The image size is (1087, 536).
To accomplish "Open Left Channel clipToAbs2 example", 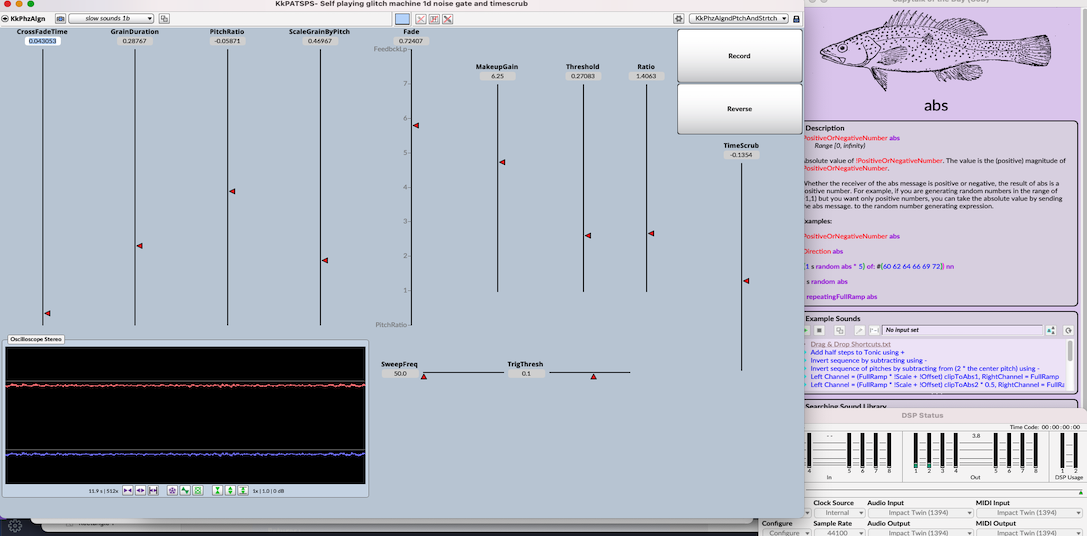I will click(x=937, y=385).
